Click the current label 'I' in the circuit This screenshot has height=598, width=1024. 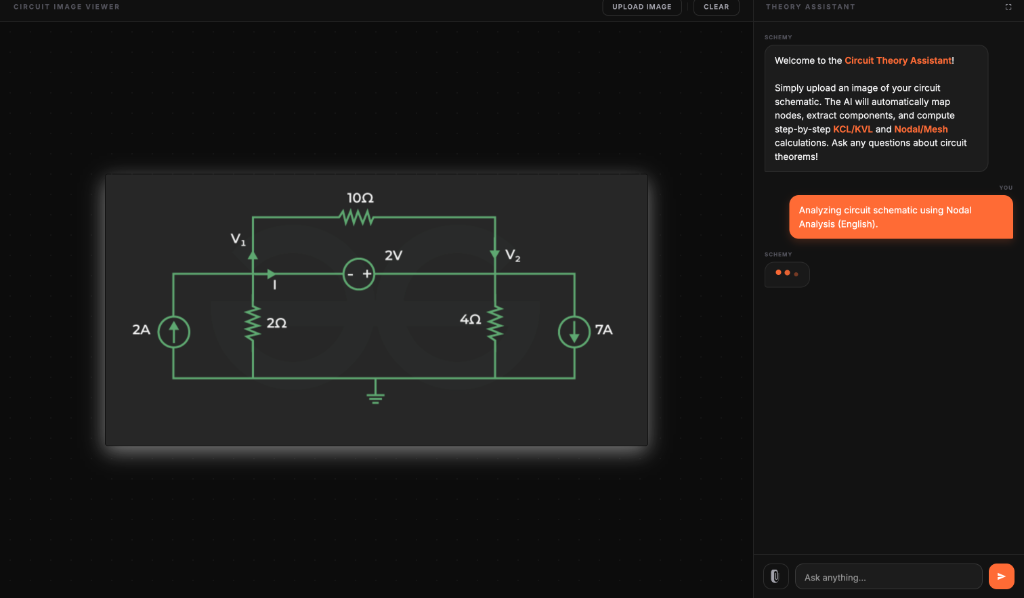point(274,285)
